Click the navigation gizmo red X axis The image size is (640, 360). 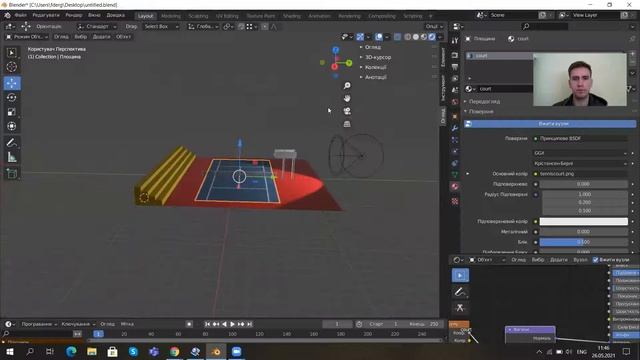pyautogui.click(x=335, y=67)
